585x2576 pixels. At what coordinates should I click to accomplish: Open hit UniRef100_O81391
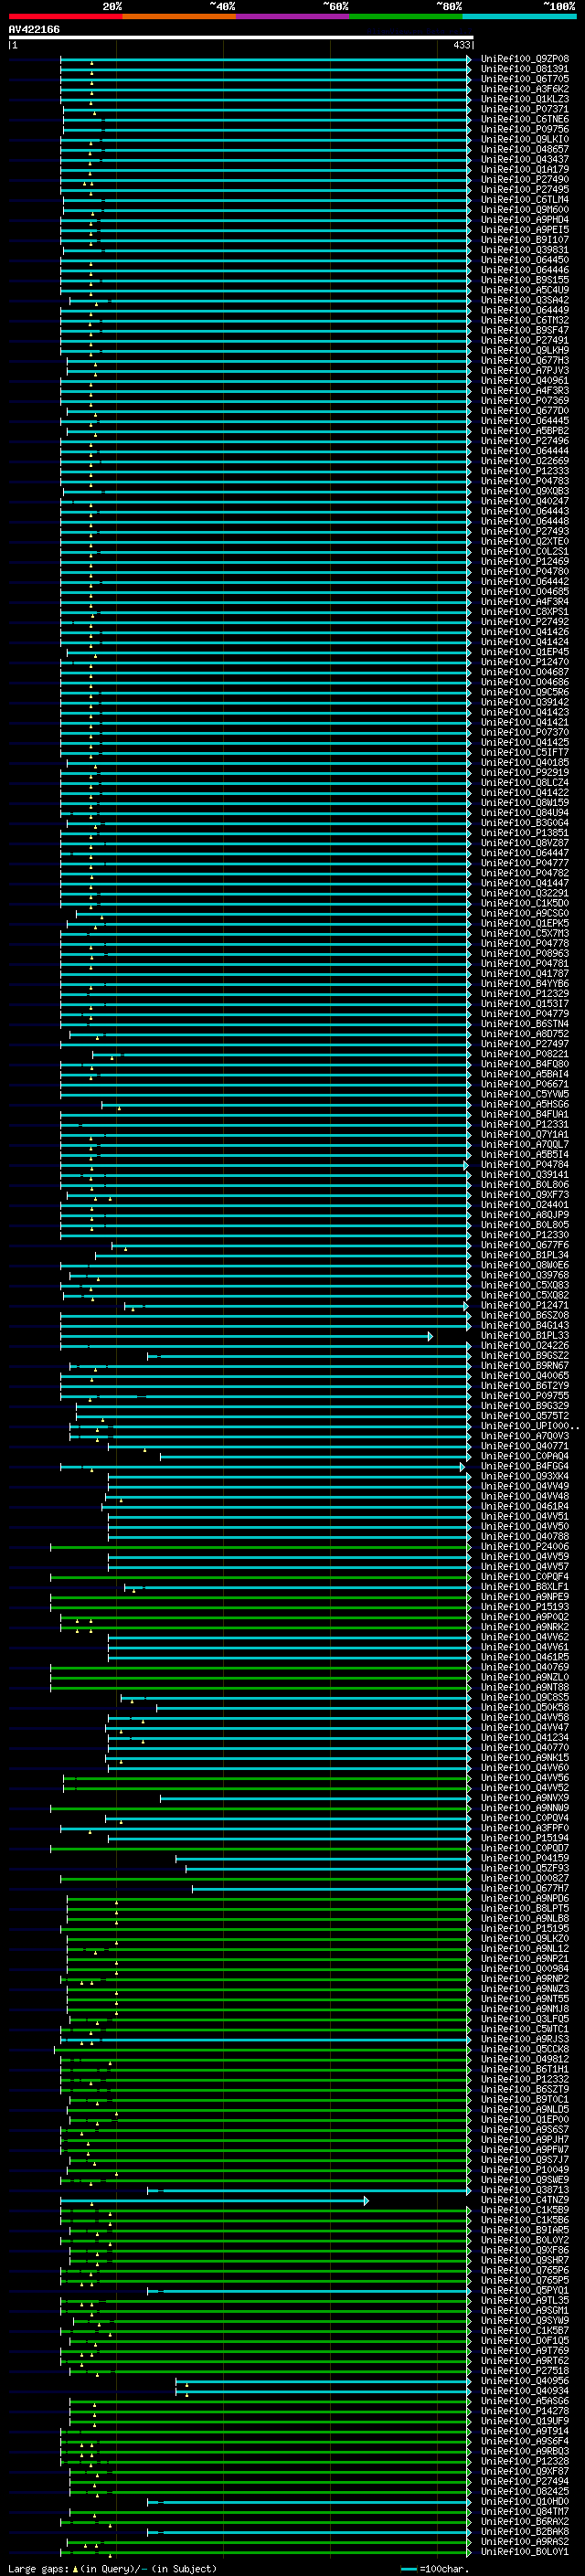point(525,69)
